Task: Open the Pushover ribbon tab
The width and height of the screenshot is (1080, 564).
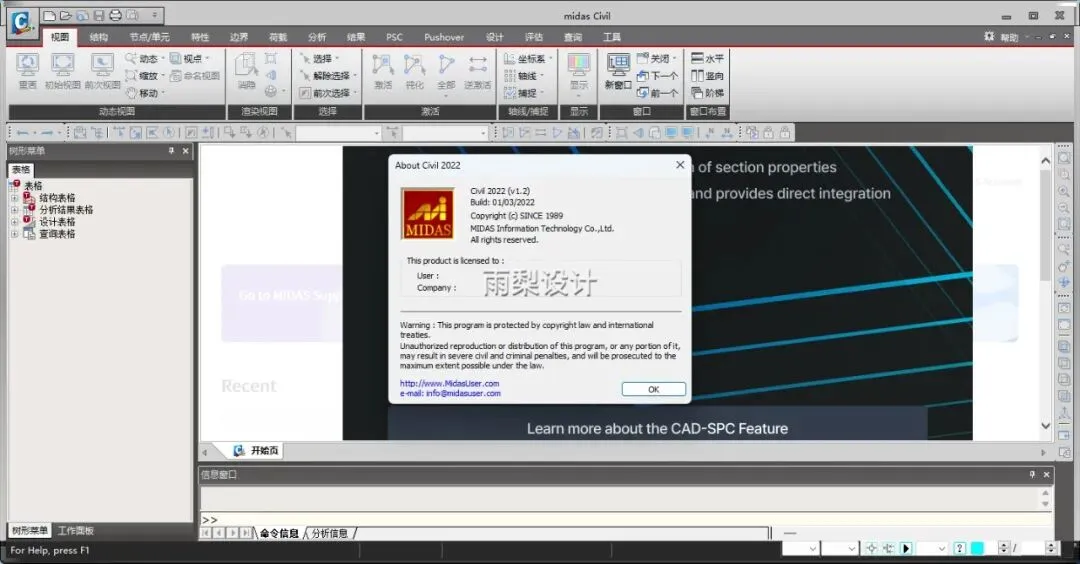Action: point(444,37)
